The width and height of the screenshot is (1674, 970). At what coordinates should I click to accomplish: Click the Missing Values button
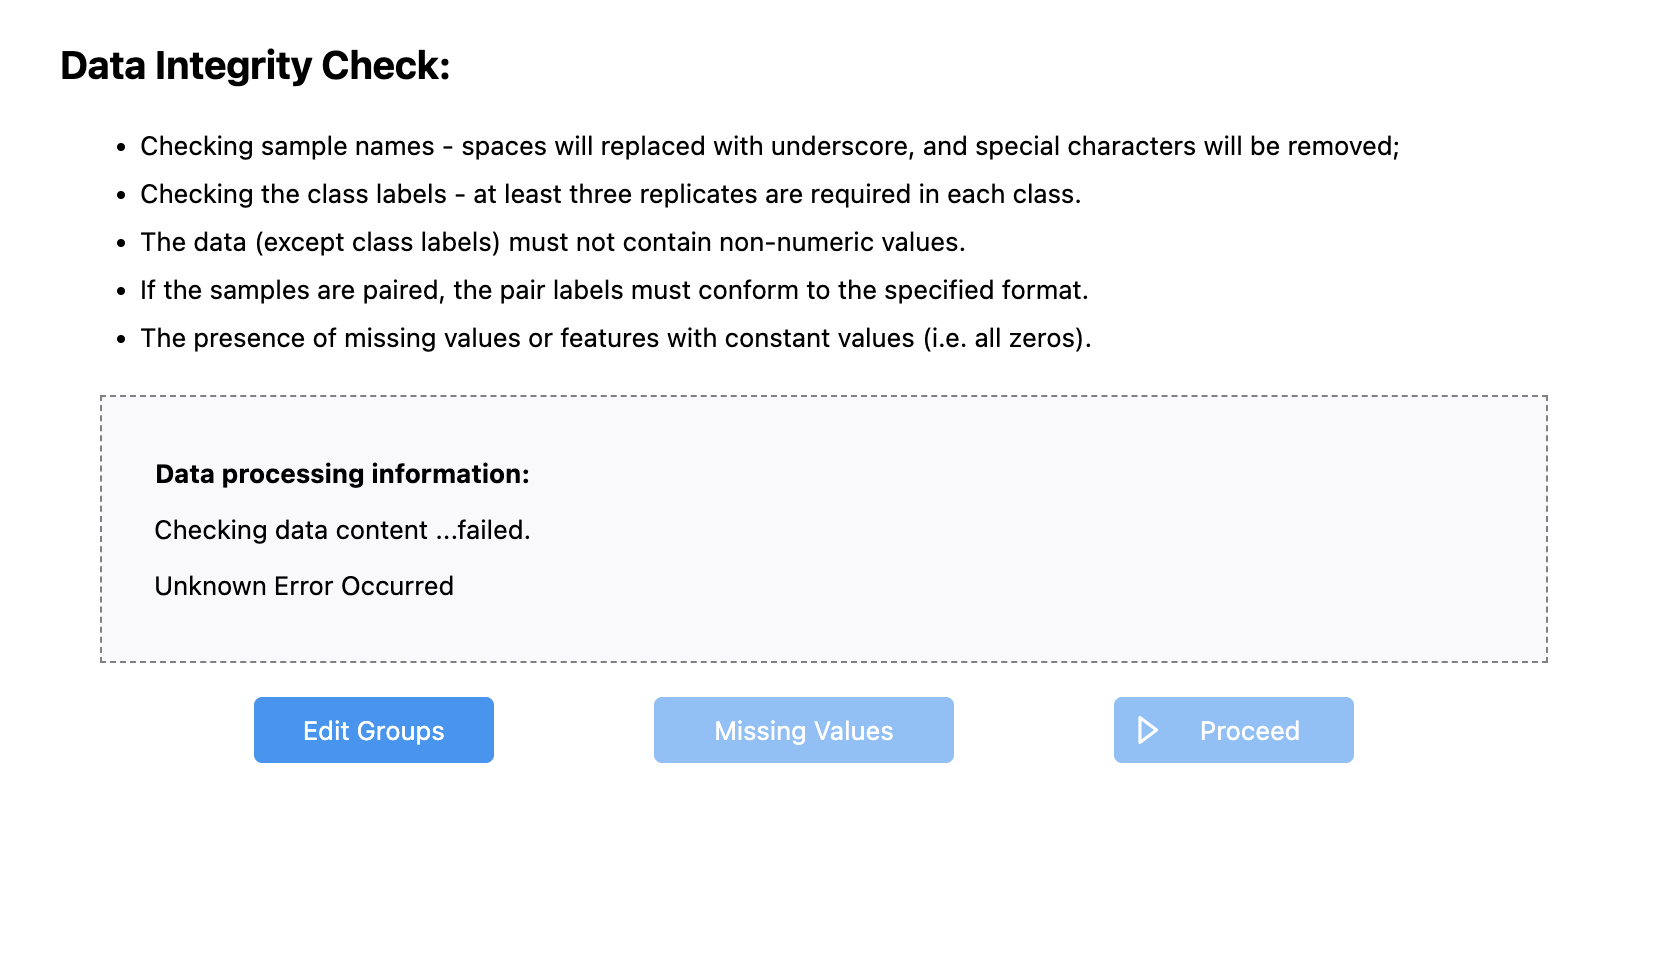coord(804,730)
